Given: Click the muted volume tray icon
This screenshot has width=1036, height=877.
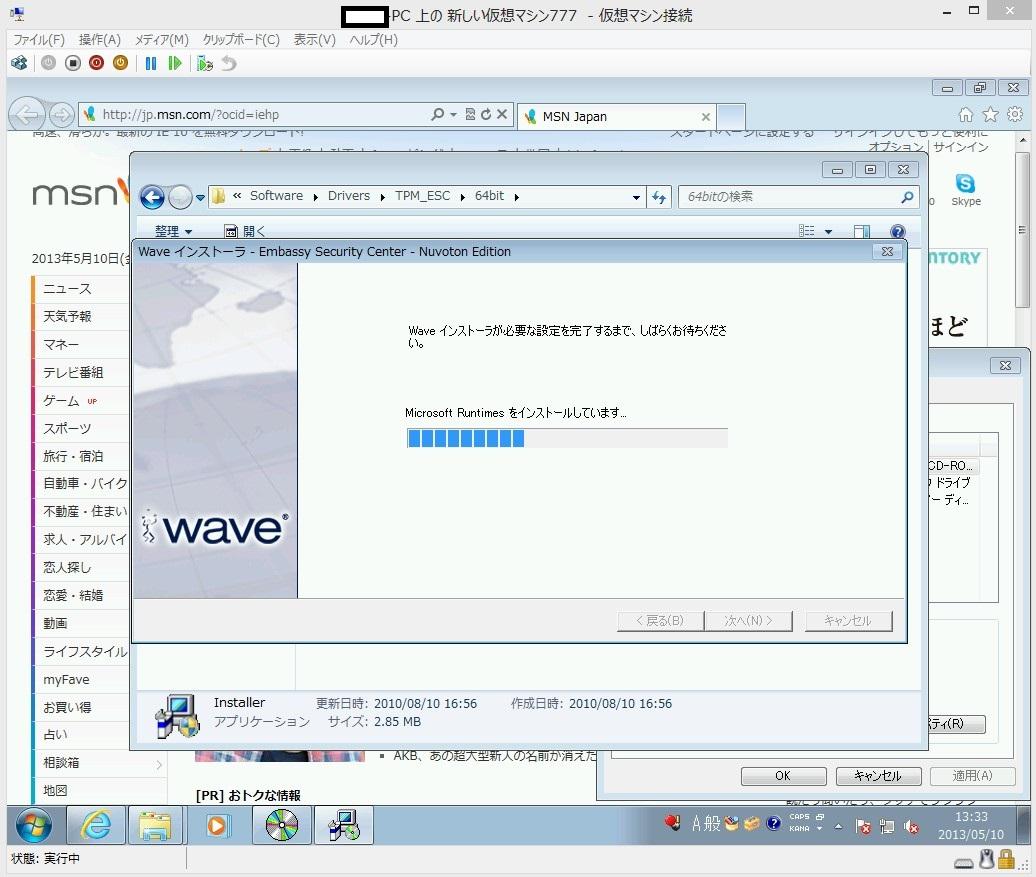Looking at the screenshot, I should click(x=911, y=827).
